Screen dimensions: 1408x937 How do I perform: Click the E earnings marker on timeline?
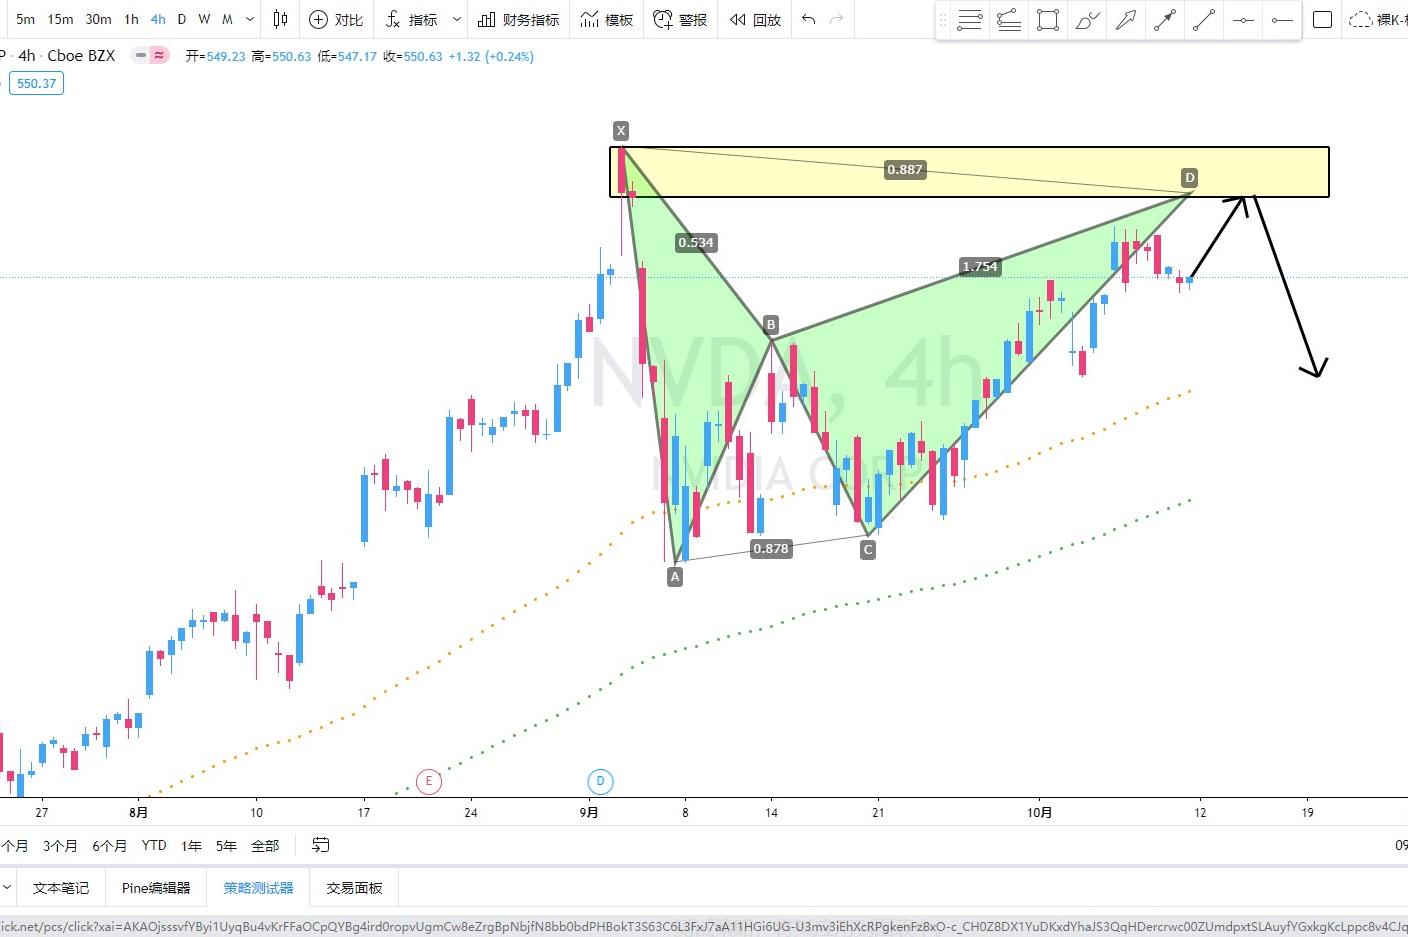tap(428, 781)
